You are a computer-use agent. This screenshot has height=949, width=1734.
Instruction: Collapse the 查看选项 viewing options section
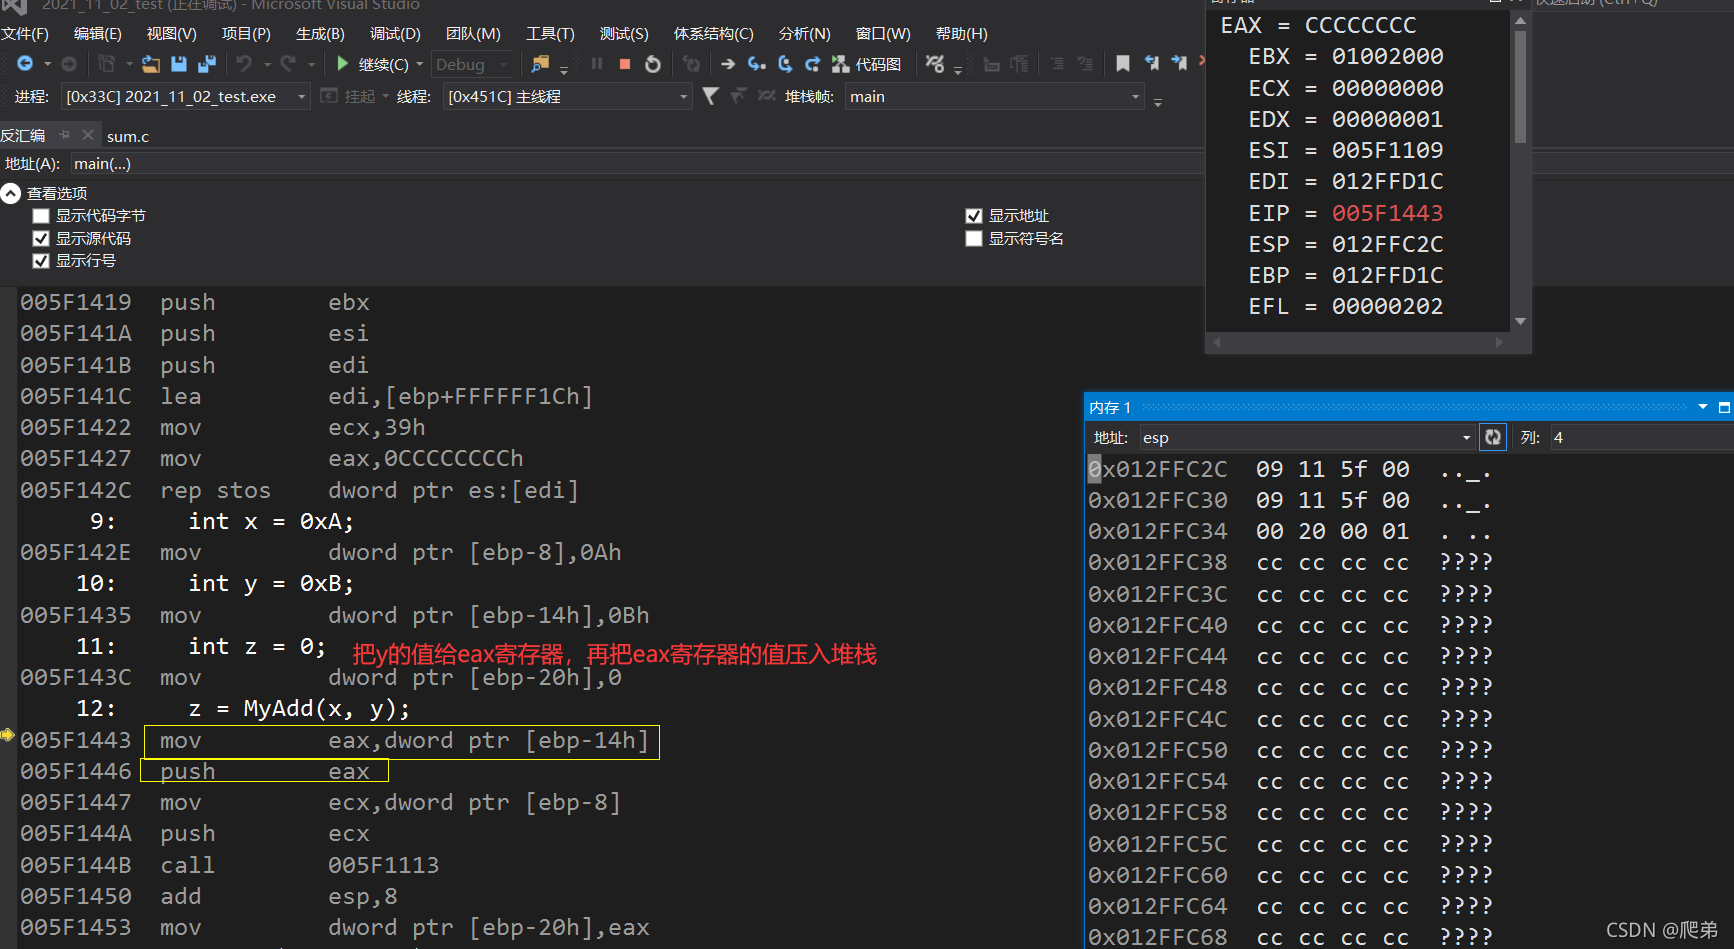pyautogui.click(x=11, y=193)
